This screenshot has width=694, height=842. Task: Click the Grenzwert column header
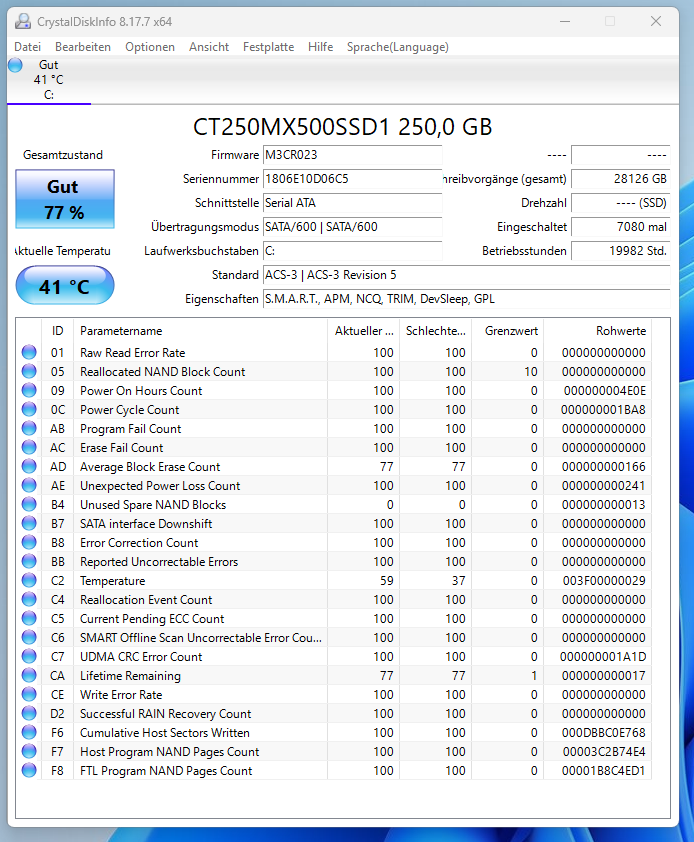508,331
